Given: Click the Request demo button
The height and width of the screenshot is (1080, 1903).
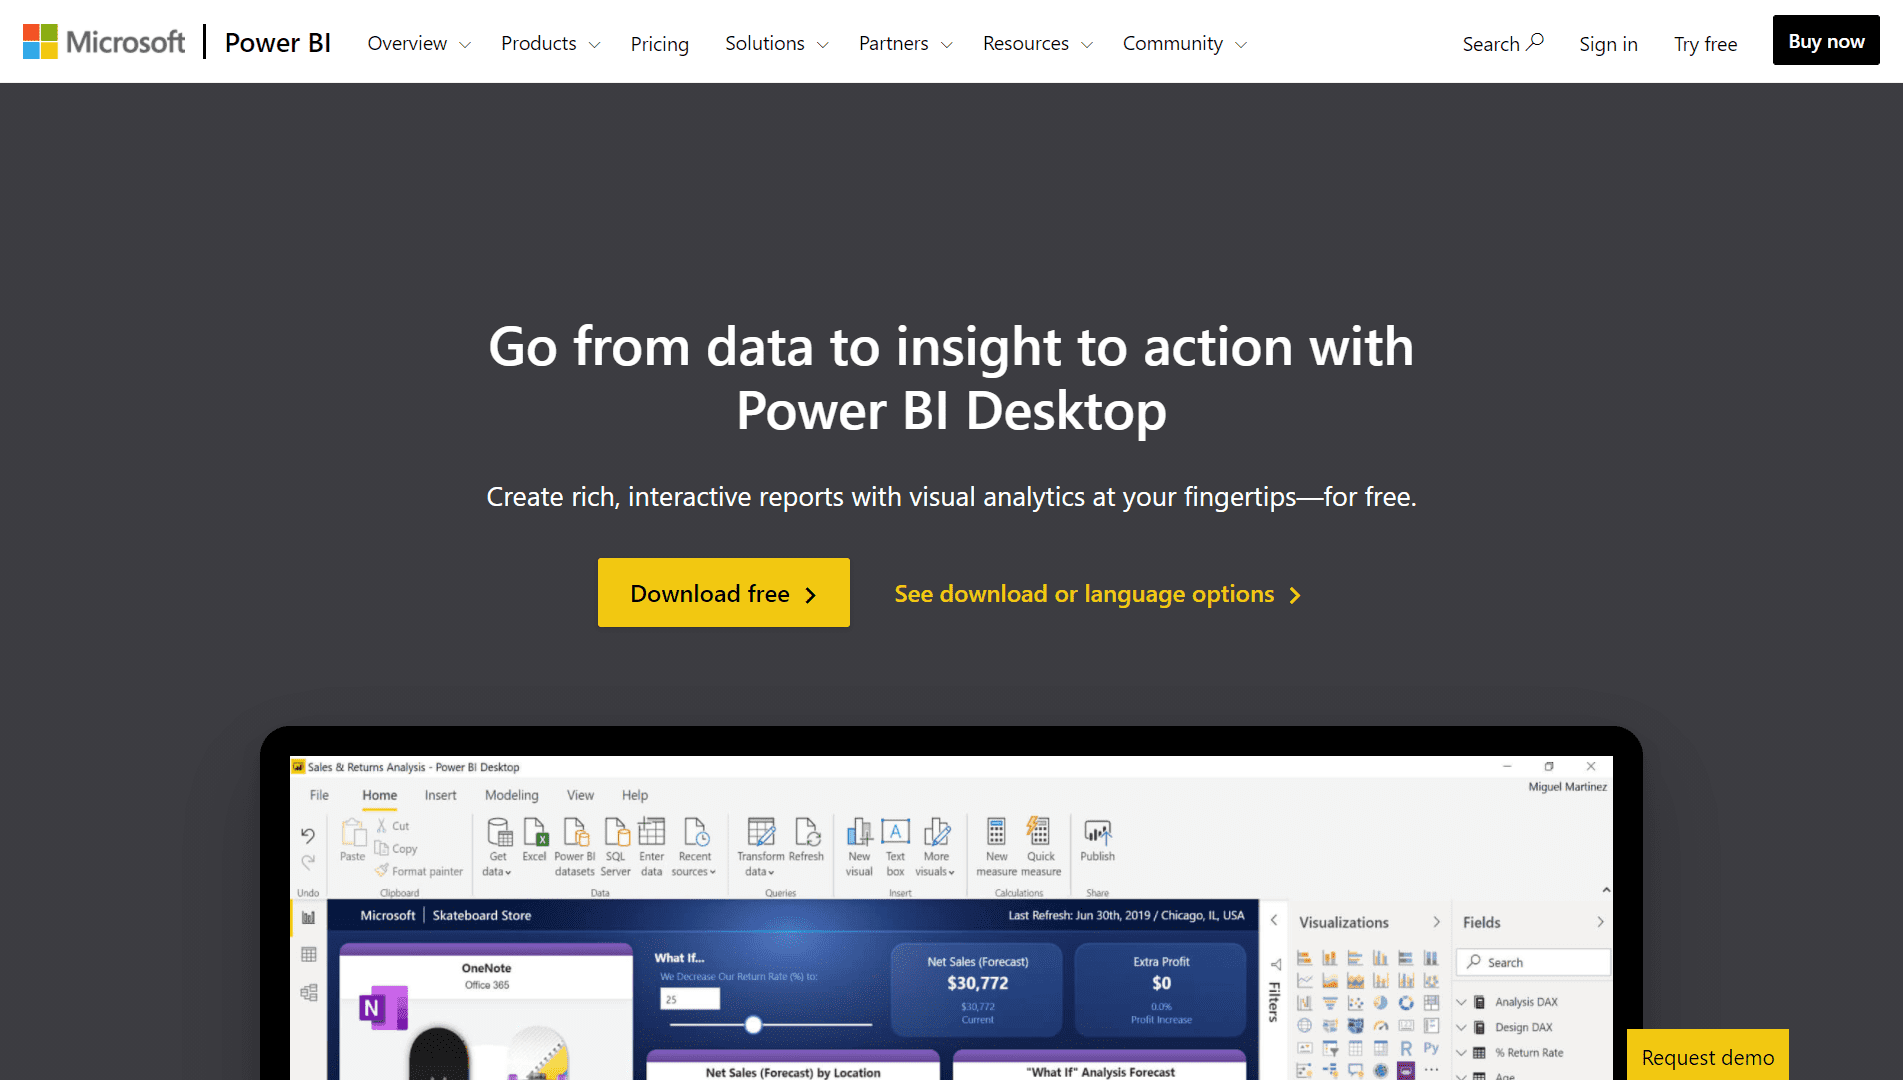Looking at the screenshot, I should click(x=1708, y=1055).
